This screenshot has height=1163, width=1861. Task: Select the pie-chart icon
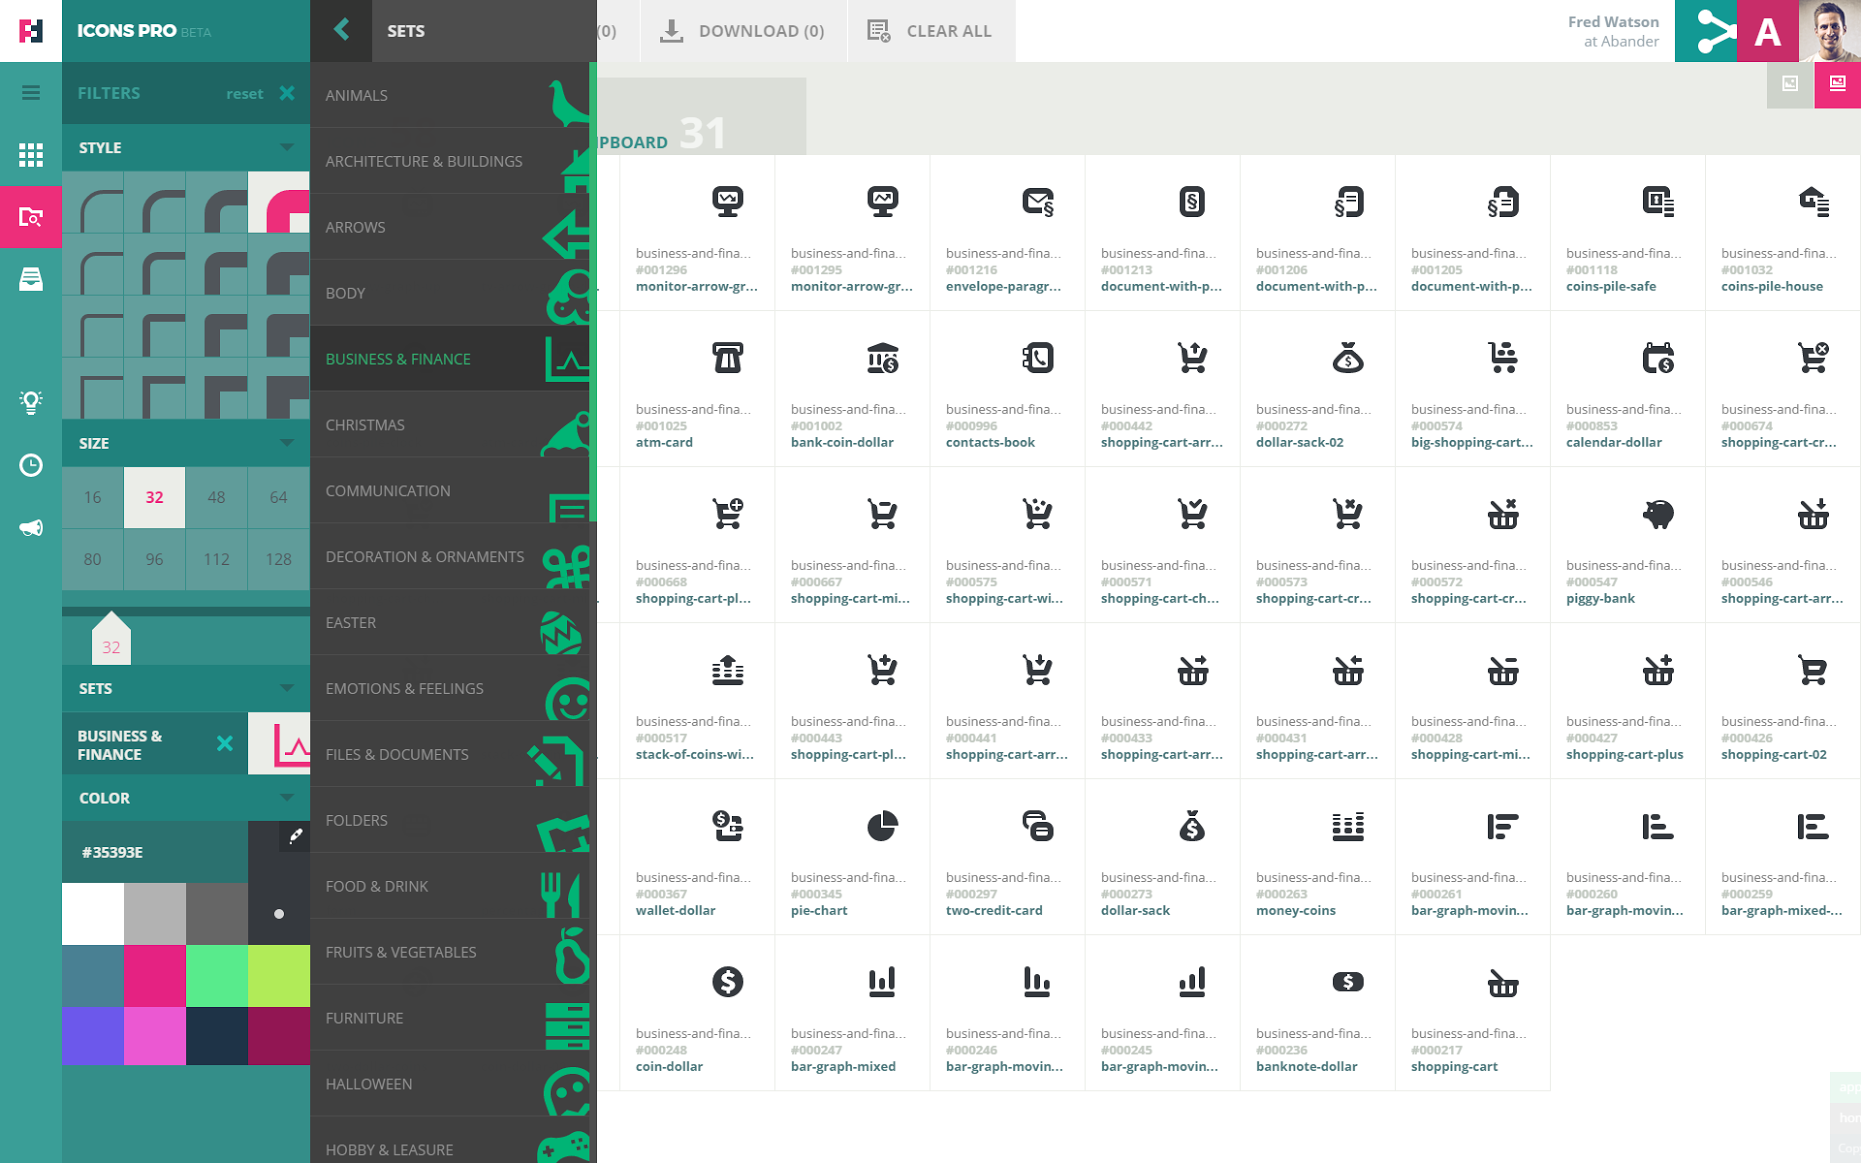(882, 826)
